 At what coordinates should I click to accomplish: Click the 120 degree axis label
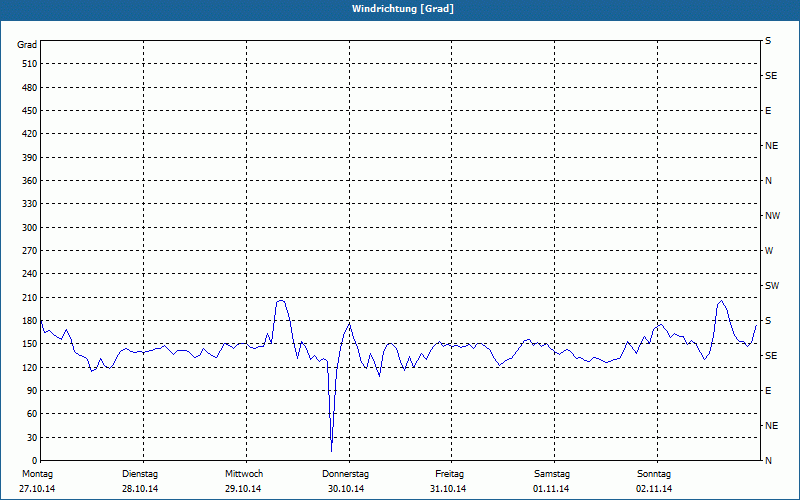pyautogui.click(x=30, y=367)
